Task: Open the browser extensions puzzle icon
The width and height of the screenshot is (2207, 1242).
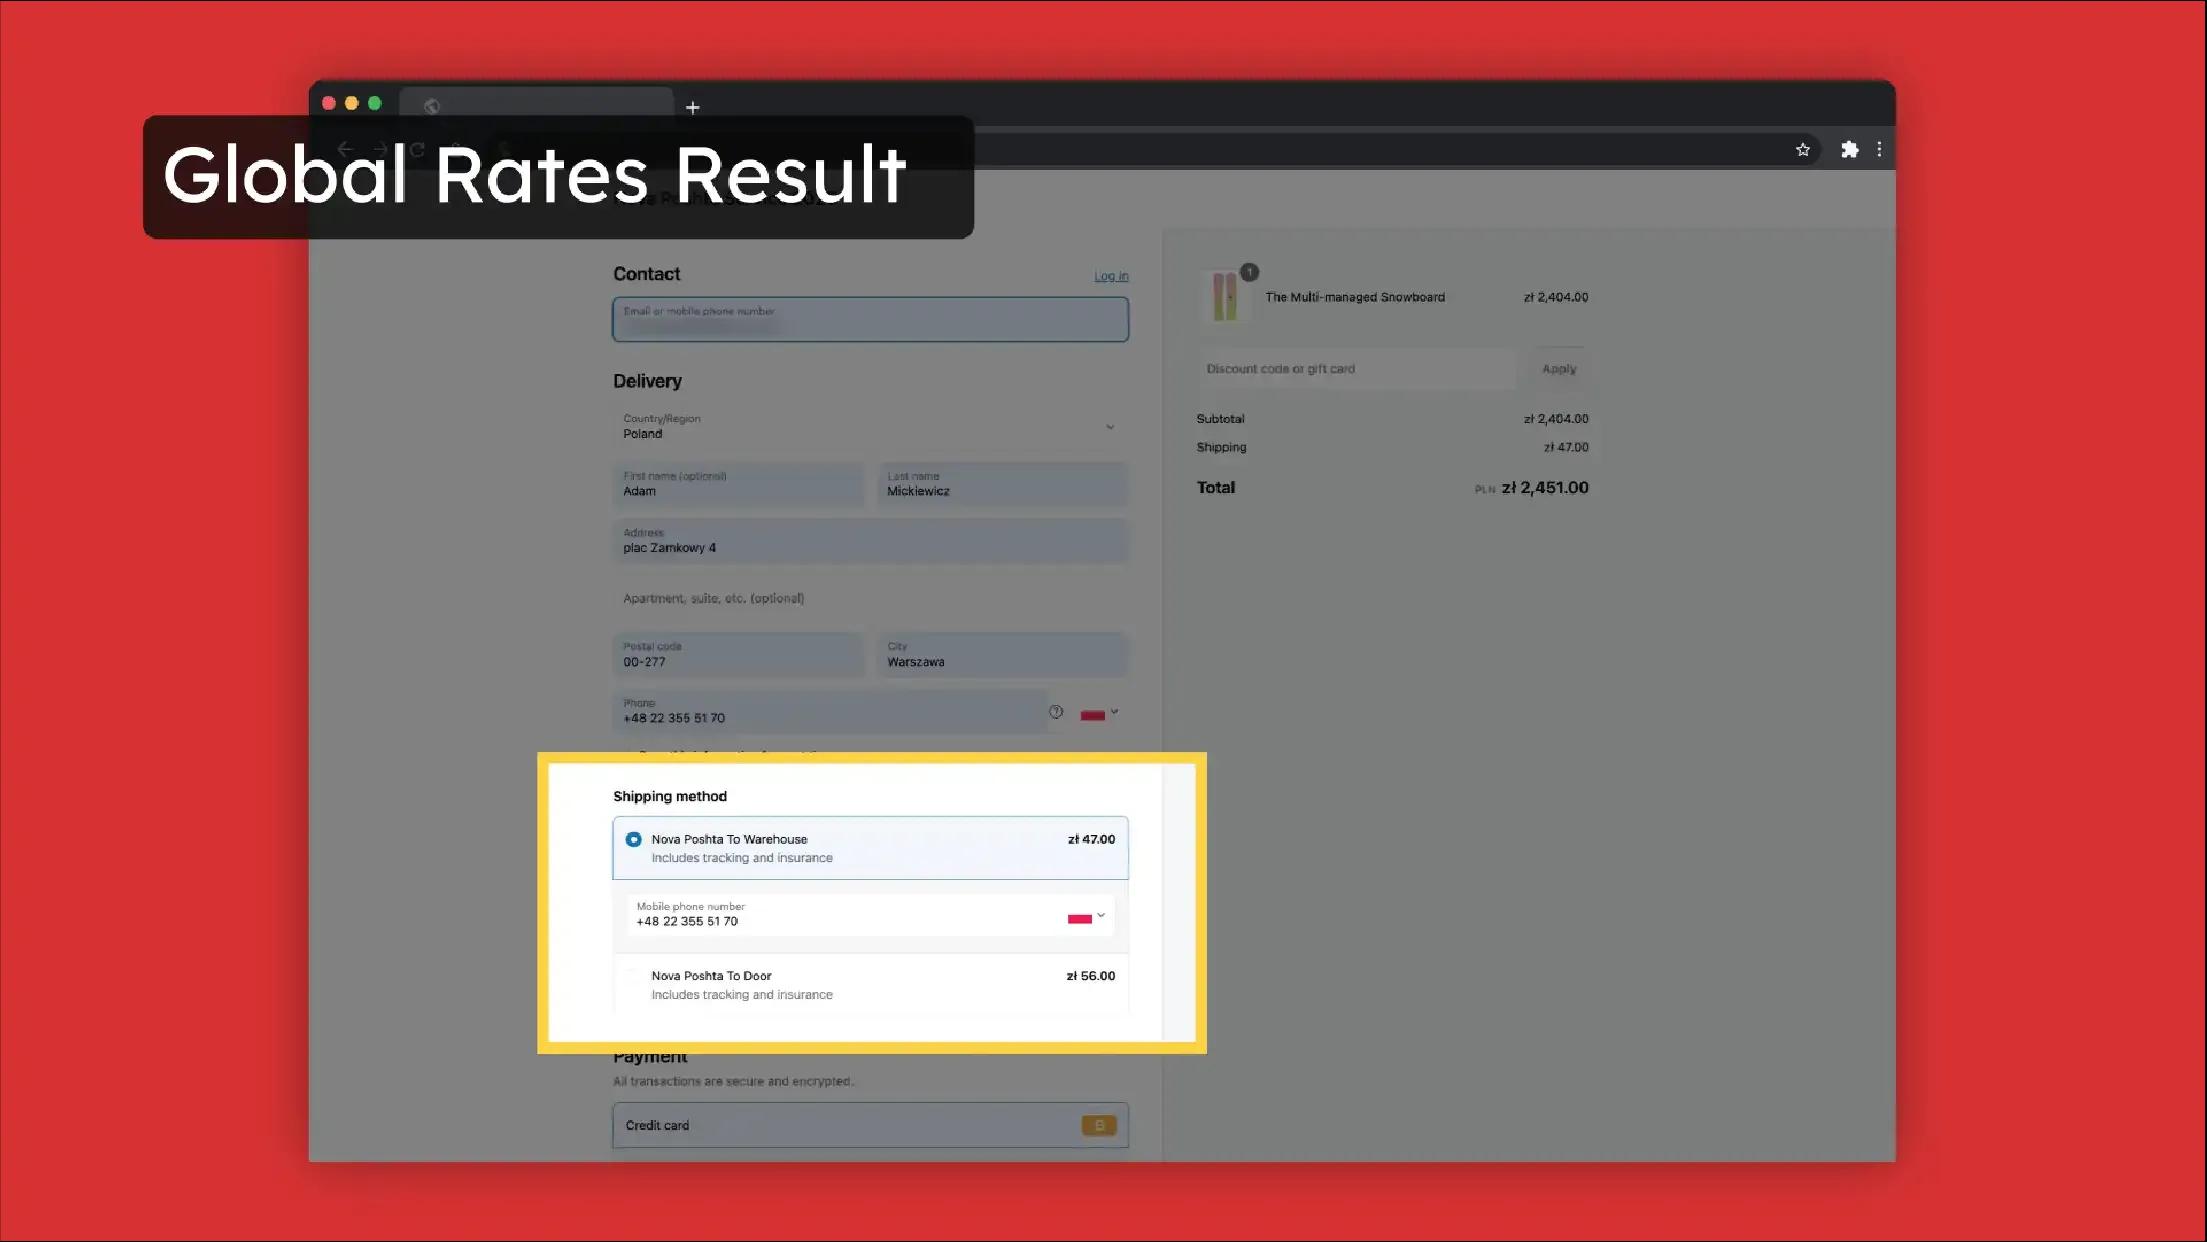Action: tap(1849, 149)
